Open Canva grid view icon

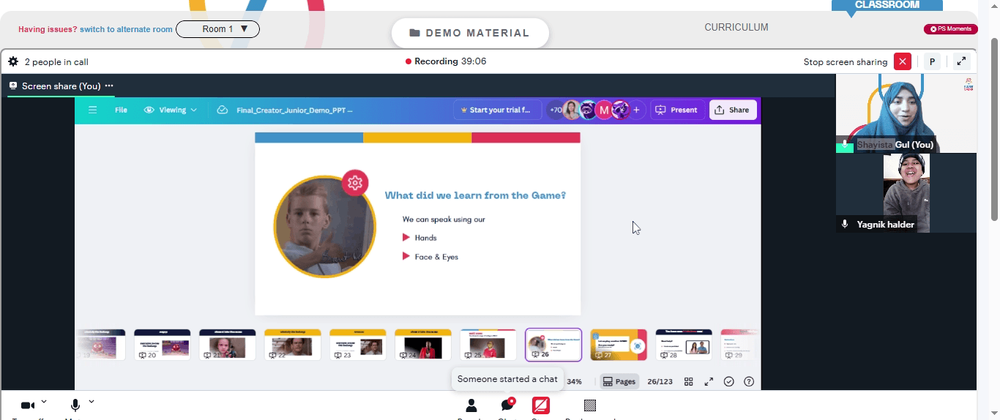click(689, 381)
